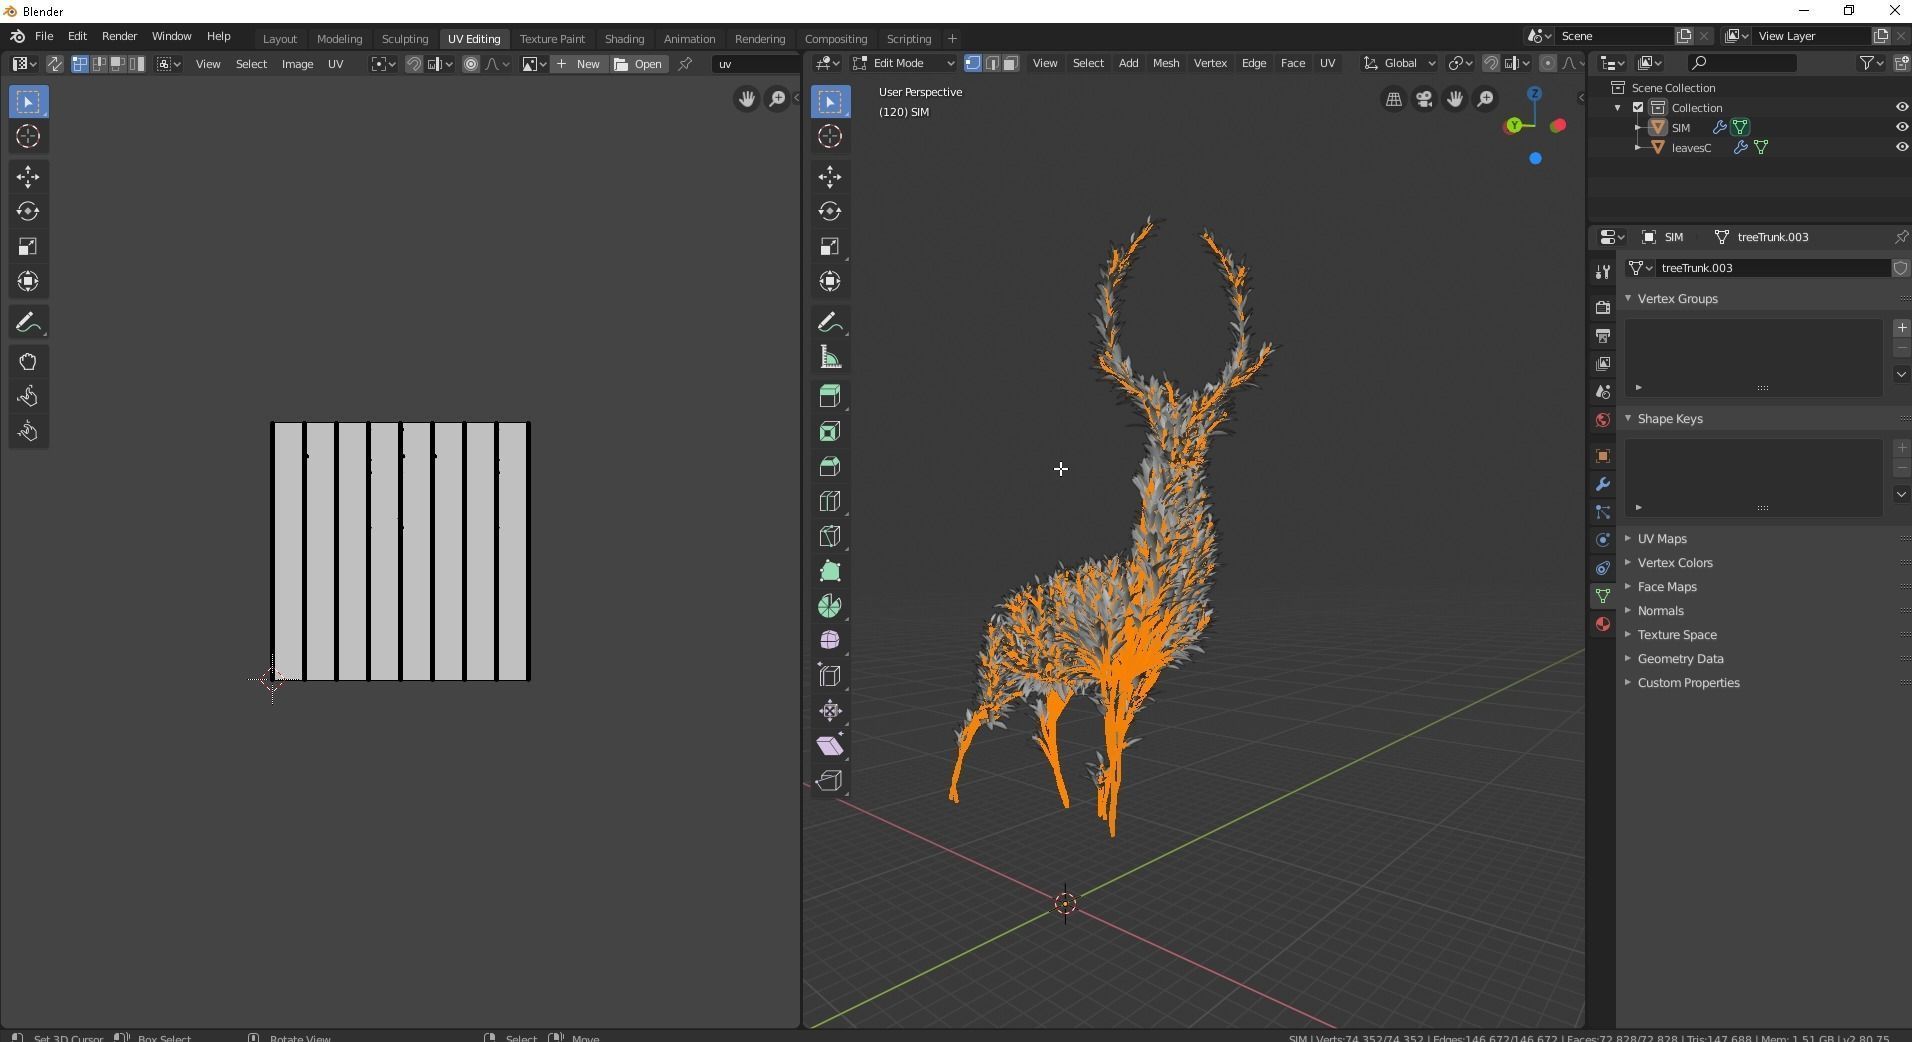1912x1042 pixels.
Task: Expand the Vertex Colors panel
Action: click(1675, 563)
